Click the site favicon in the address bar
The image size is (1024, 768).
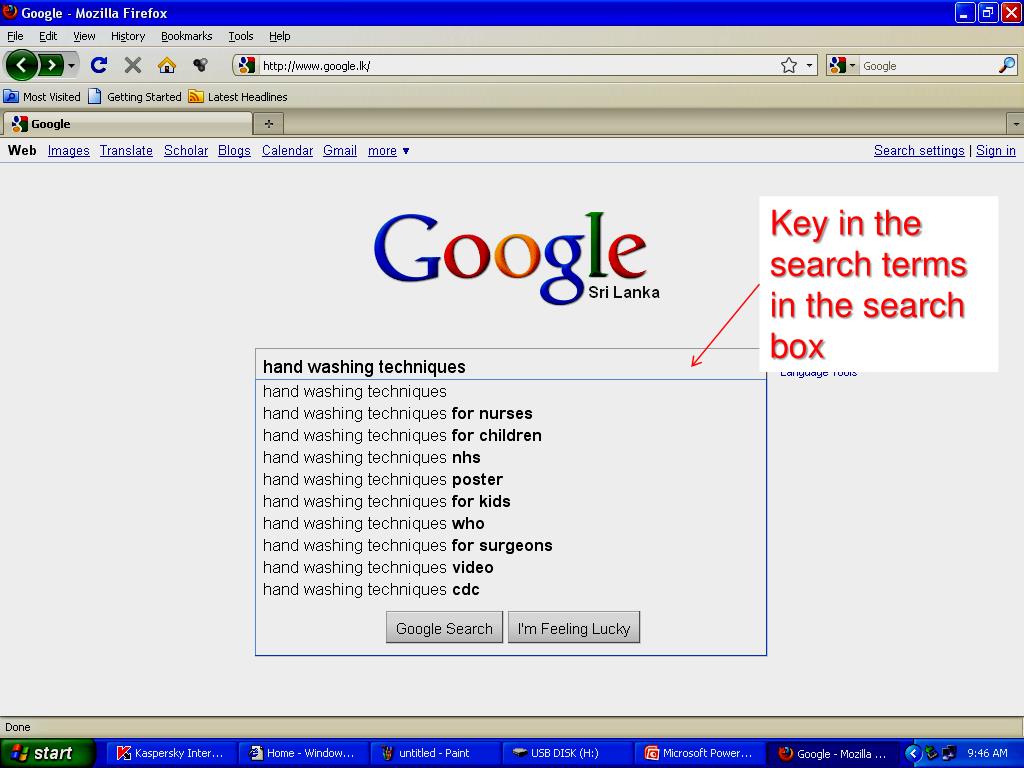pyautogui.click(x=247, y=65)
